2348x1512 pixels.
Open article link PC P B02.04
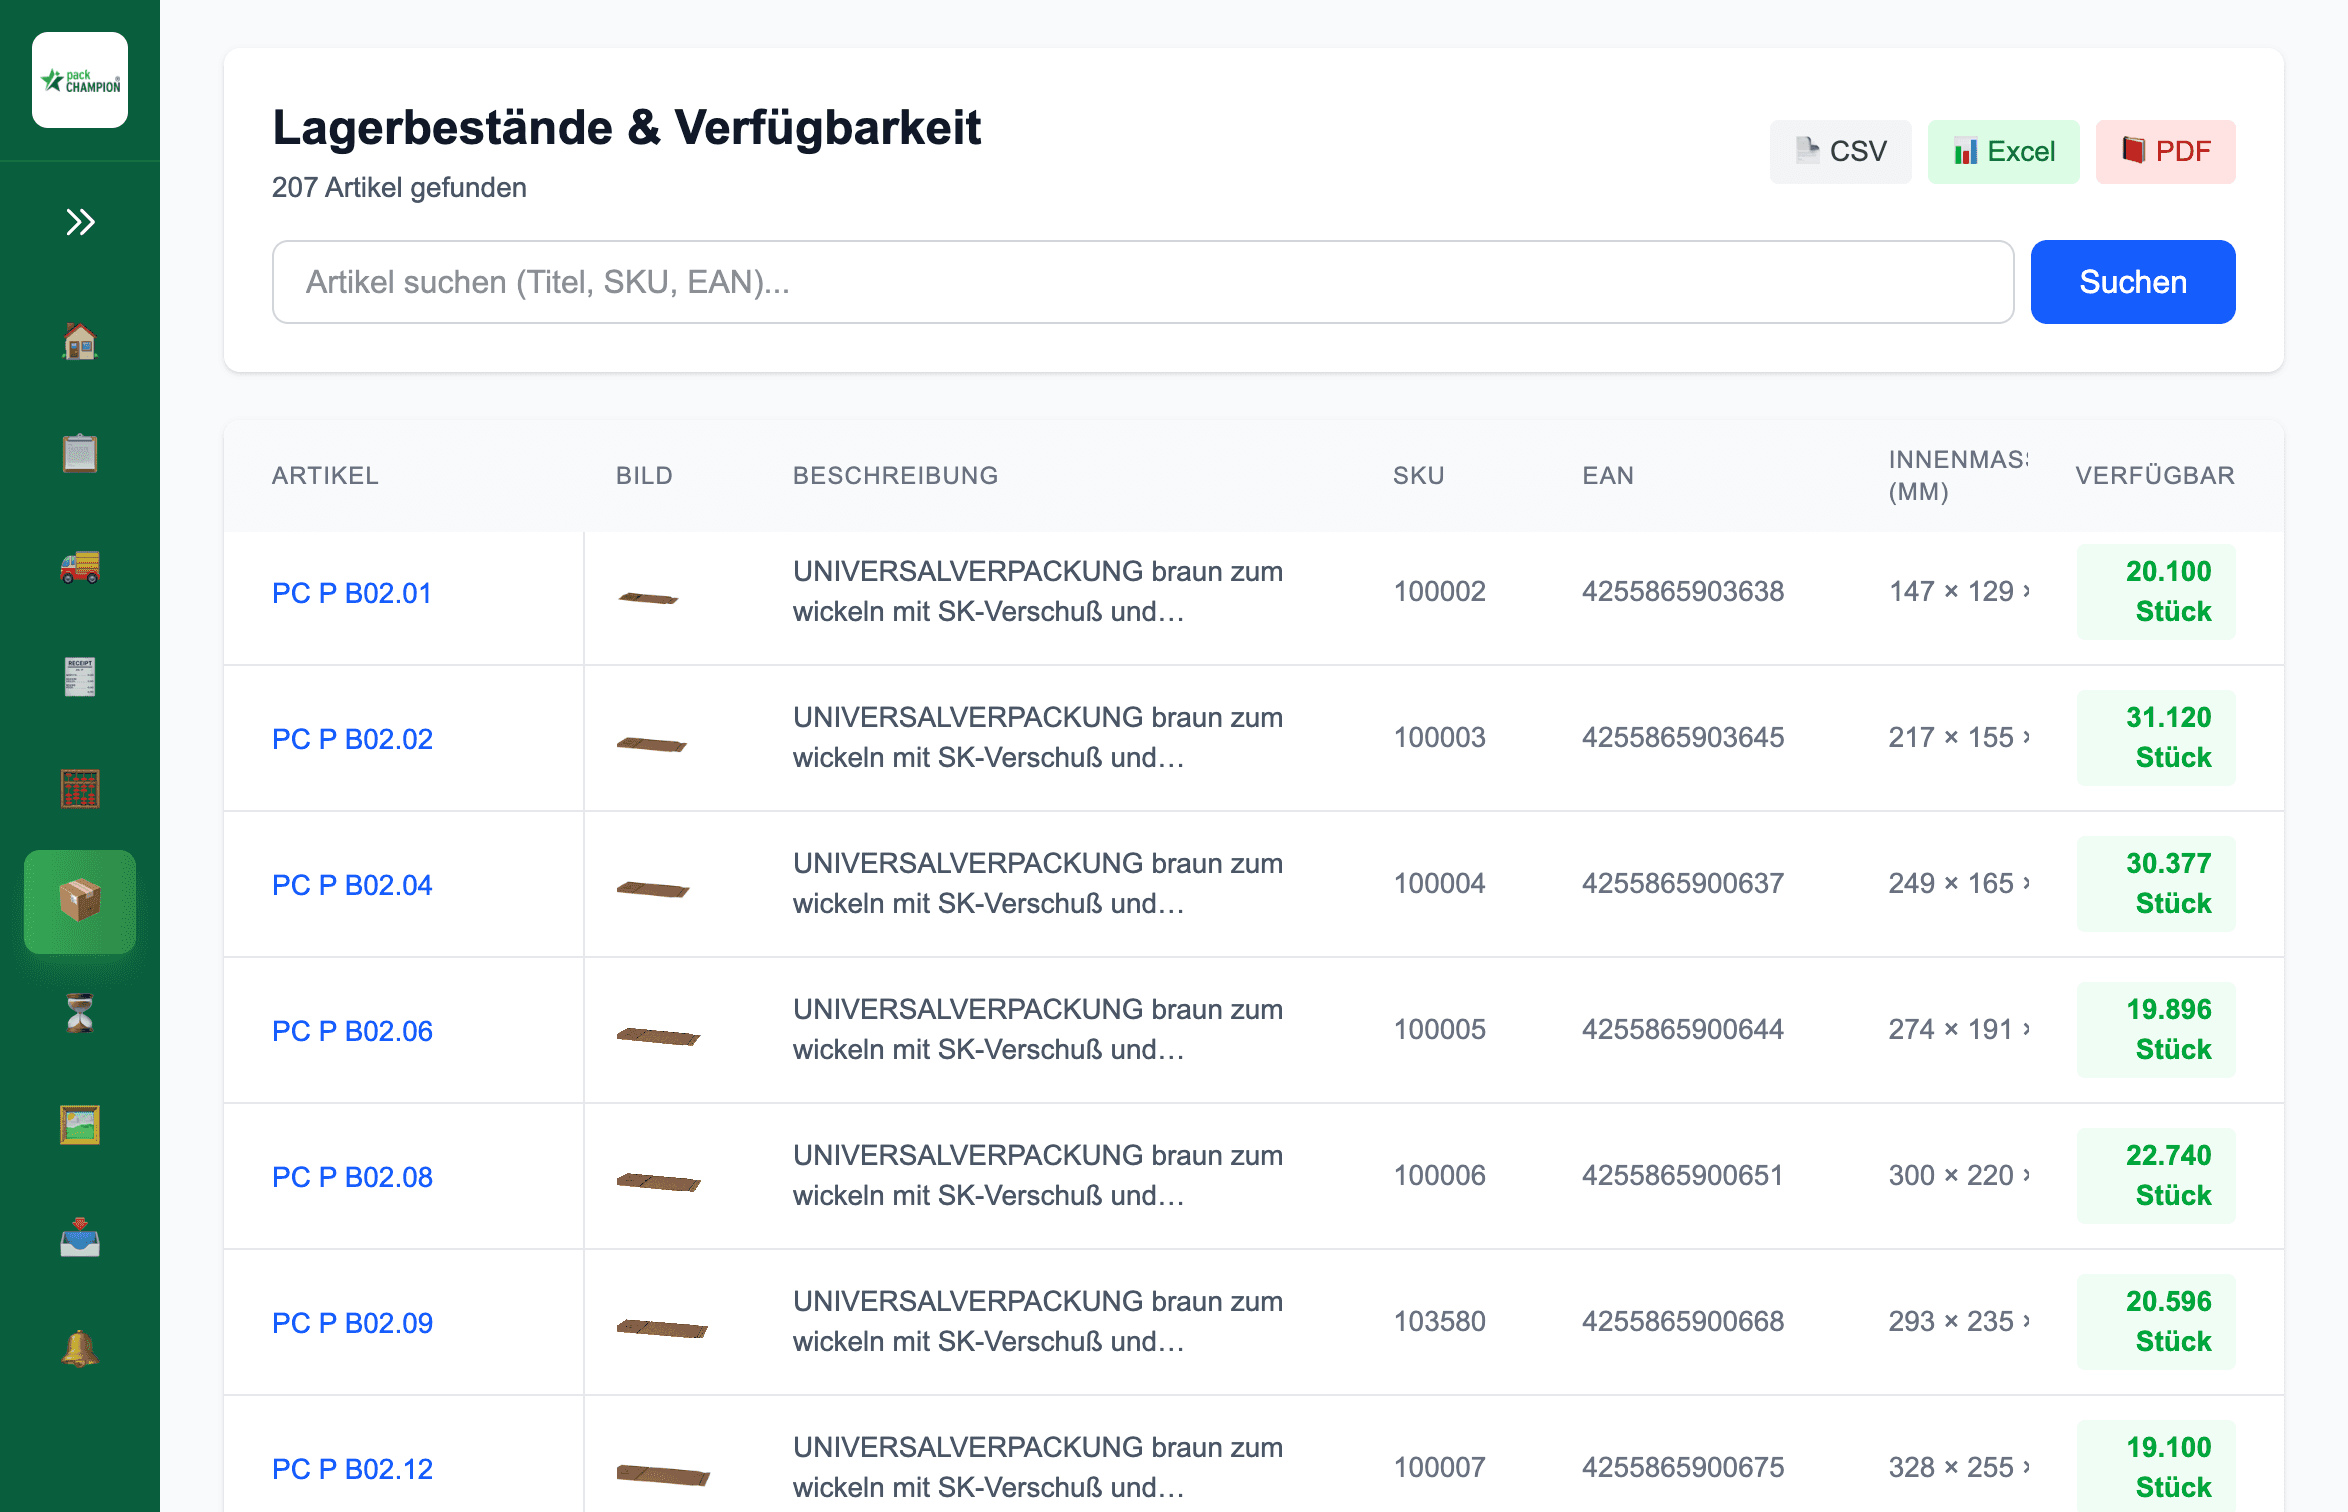click(x=352, y=885)
